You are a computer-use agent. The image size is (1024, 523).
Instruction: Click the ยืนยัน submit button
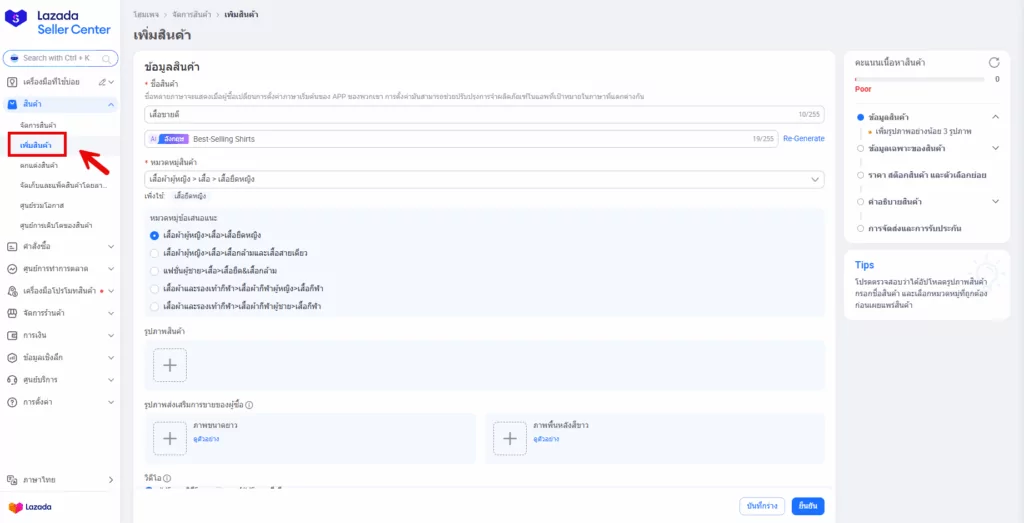pyautogui.click(x=807, y=505)
